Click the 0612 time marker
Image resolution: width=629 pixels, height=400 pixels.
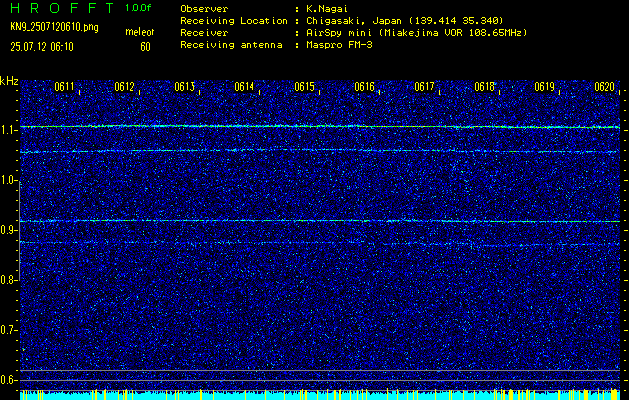[124, 87]
